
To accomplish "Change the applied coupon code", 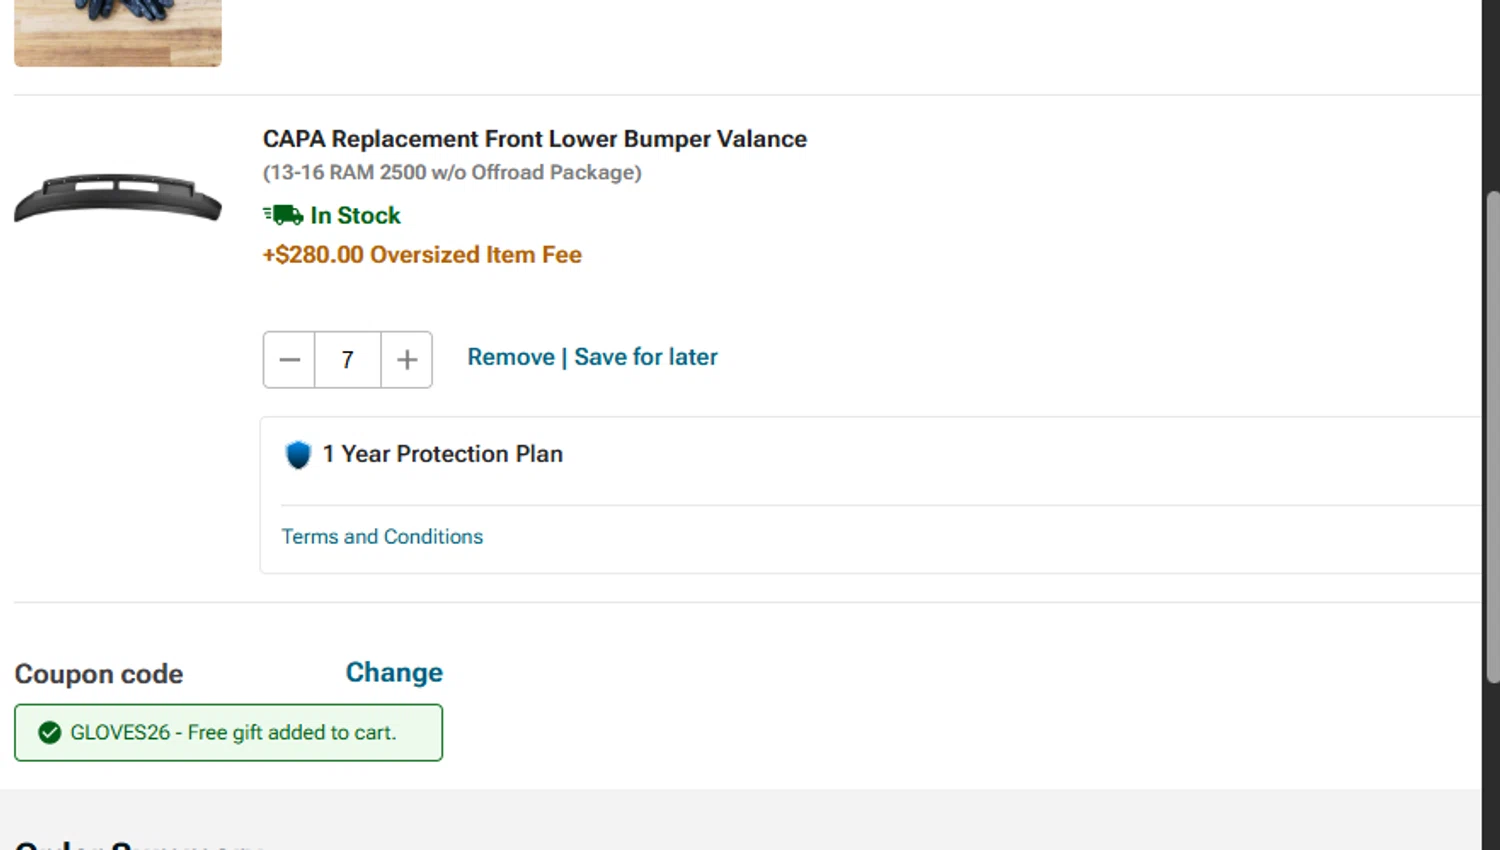I will [x=394, y=673].
